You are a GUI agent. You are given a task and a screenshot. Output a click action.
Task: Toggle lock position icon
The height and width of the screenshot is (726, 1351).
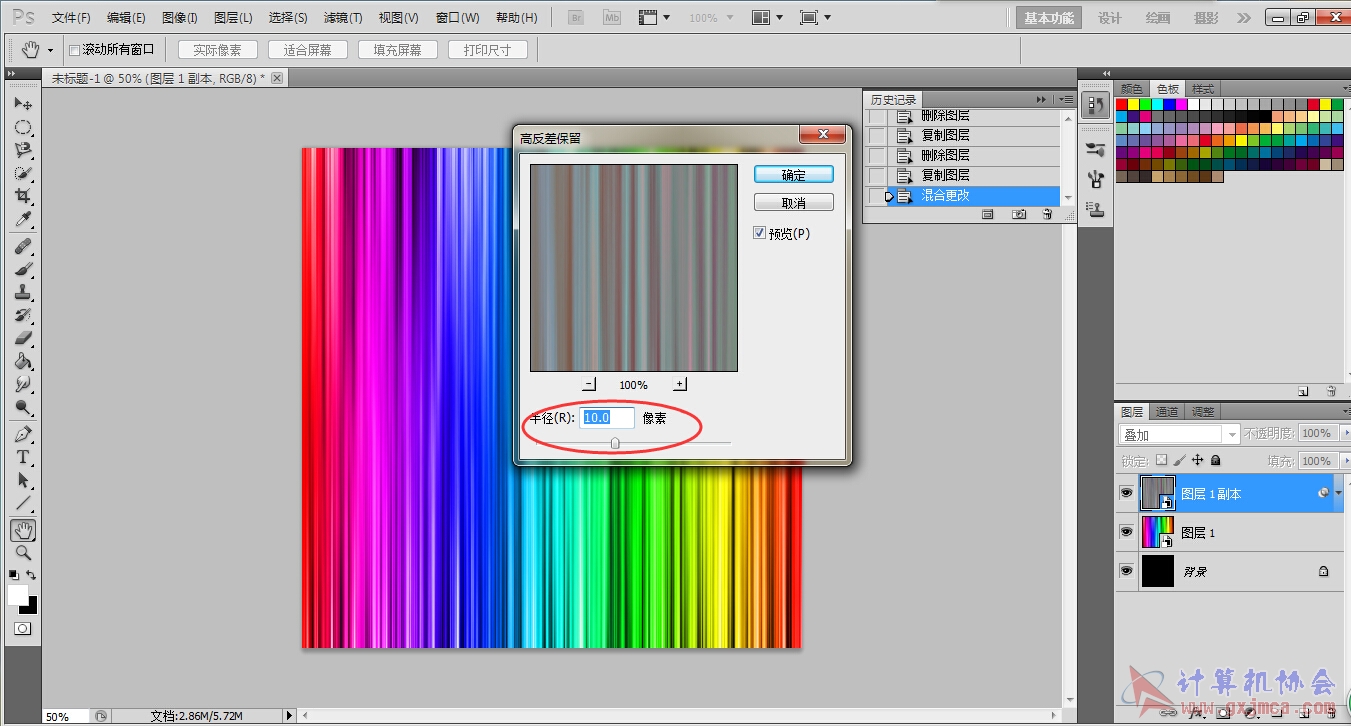[1197, 460]
